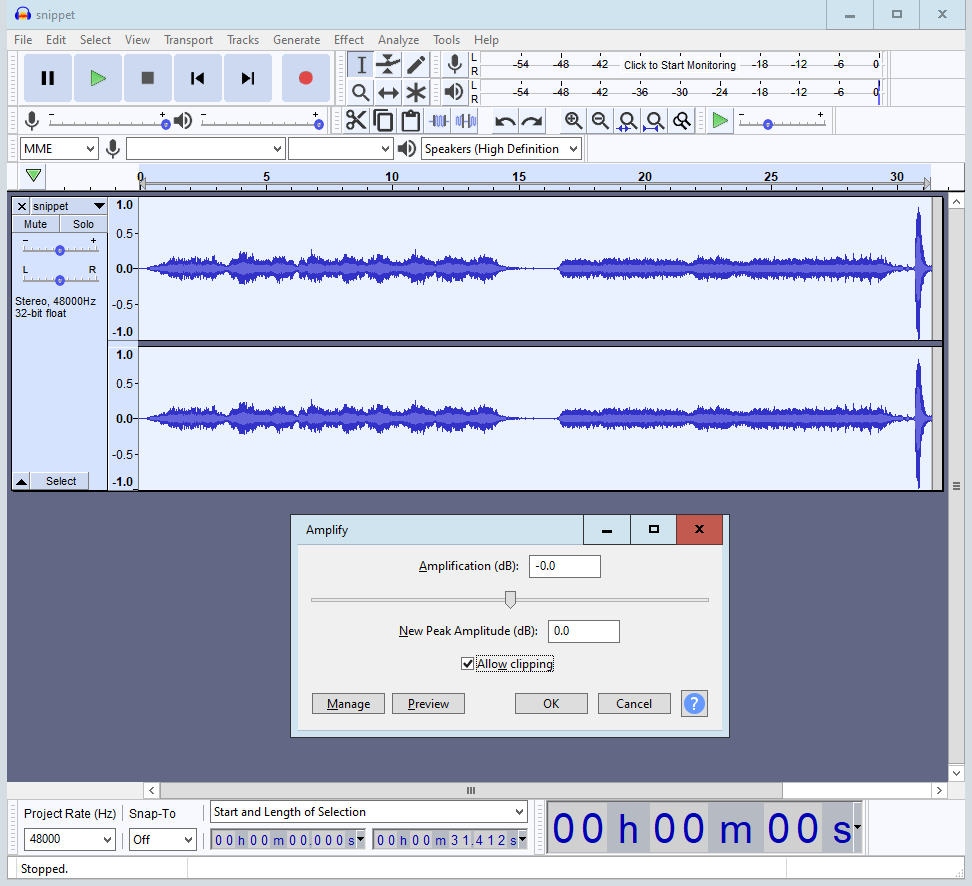Disable the Allow clipping checkbox
Image resolution: width=972 pixels, height=886 pixels.
(x=467, y=664)
